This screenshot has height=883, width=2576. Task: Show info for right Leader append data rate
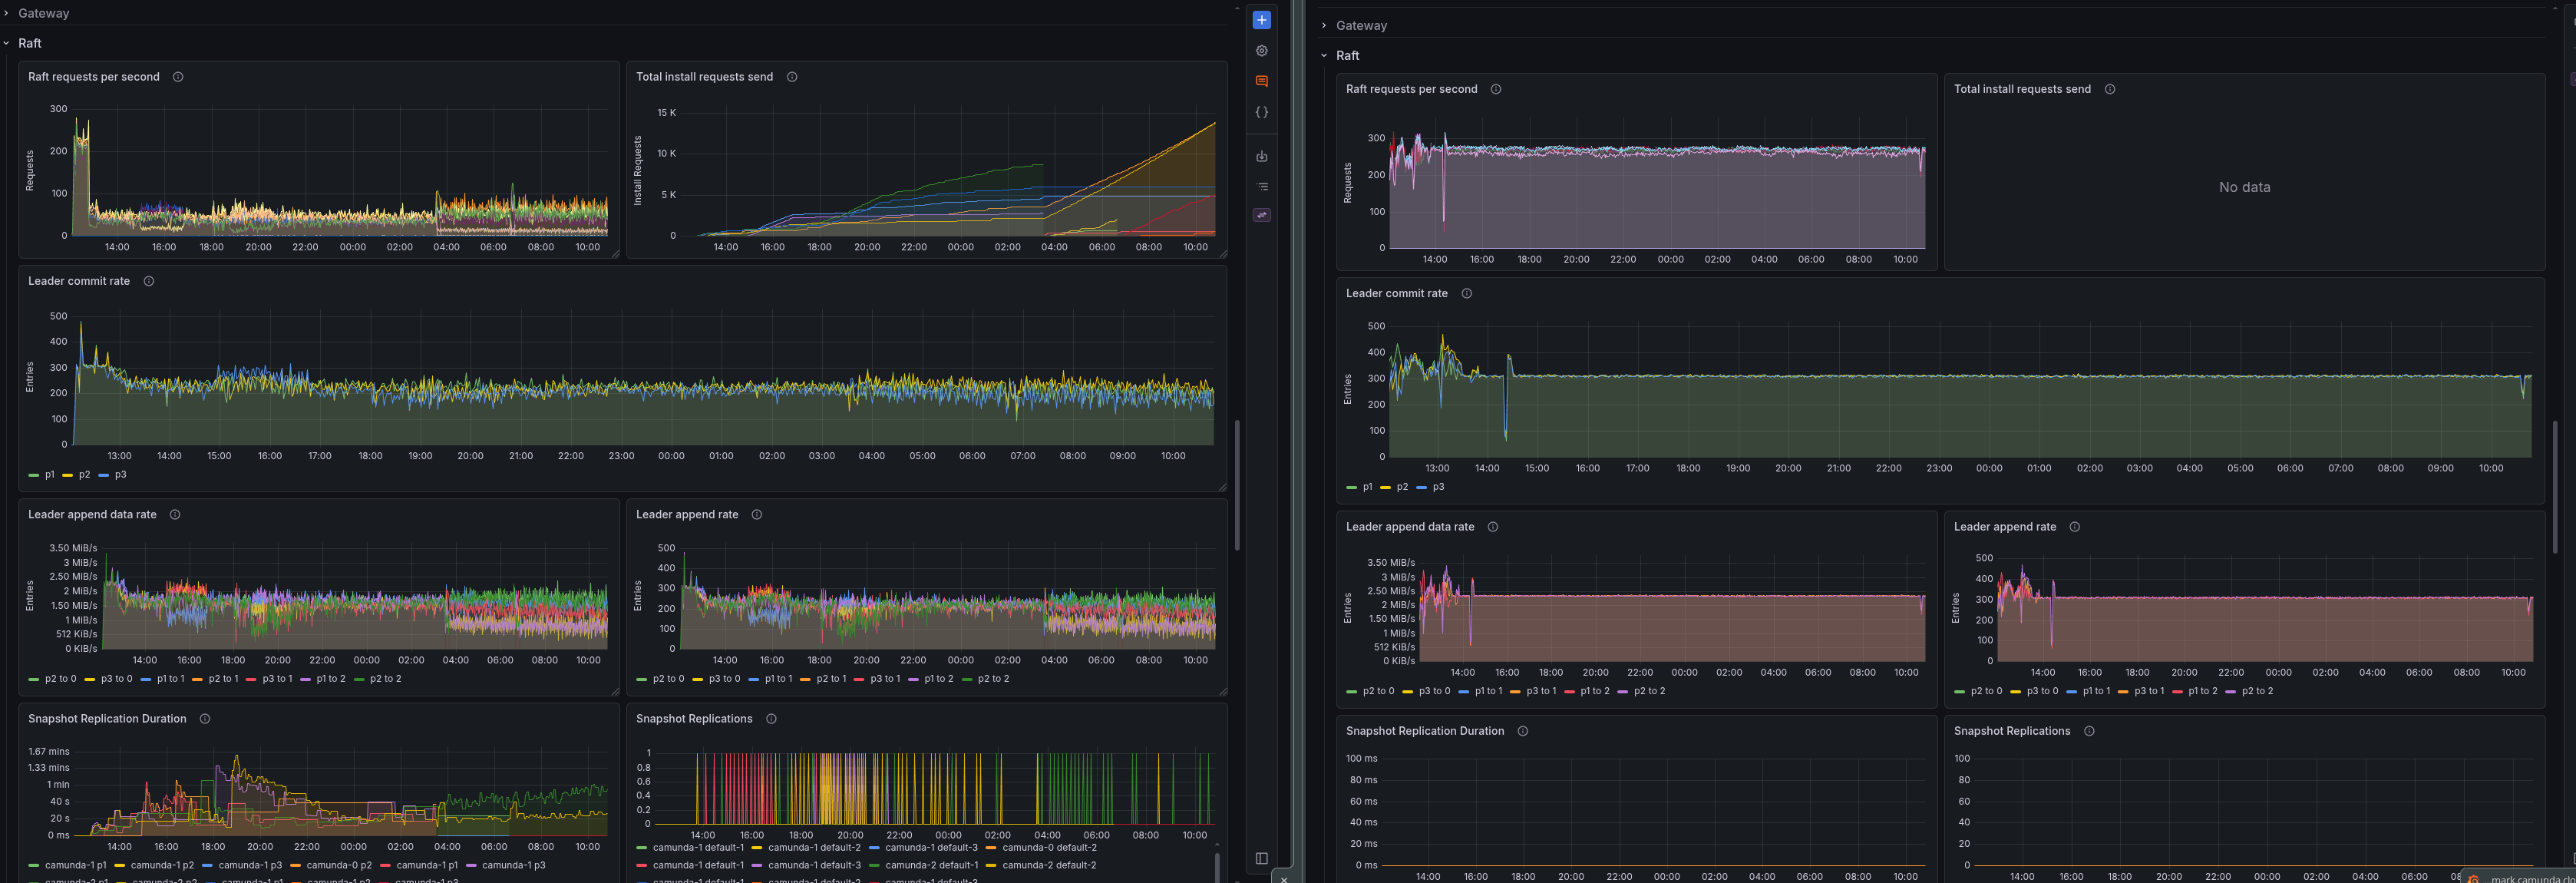click(x=1493, y=527)
